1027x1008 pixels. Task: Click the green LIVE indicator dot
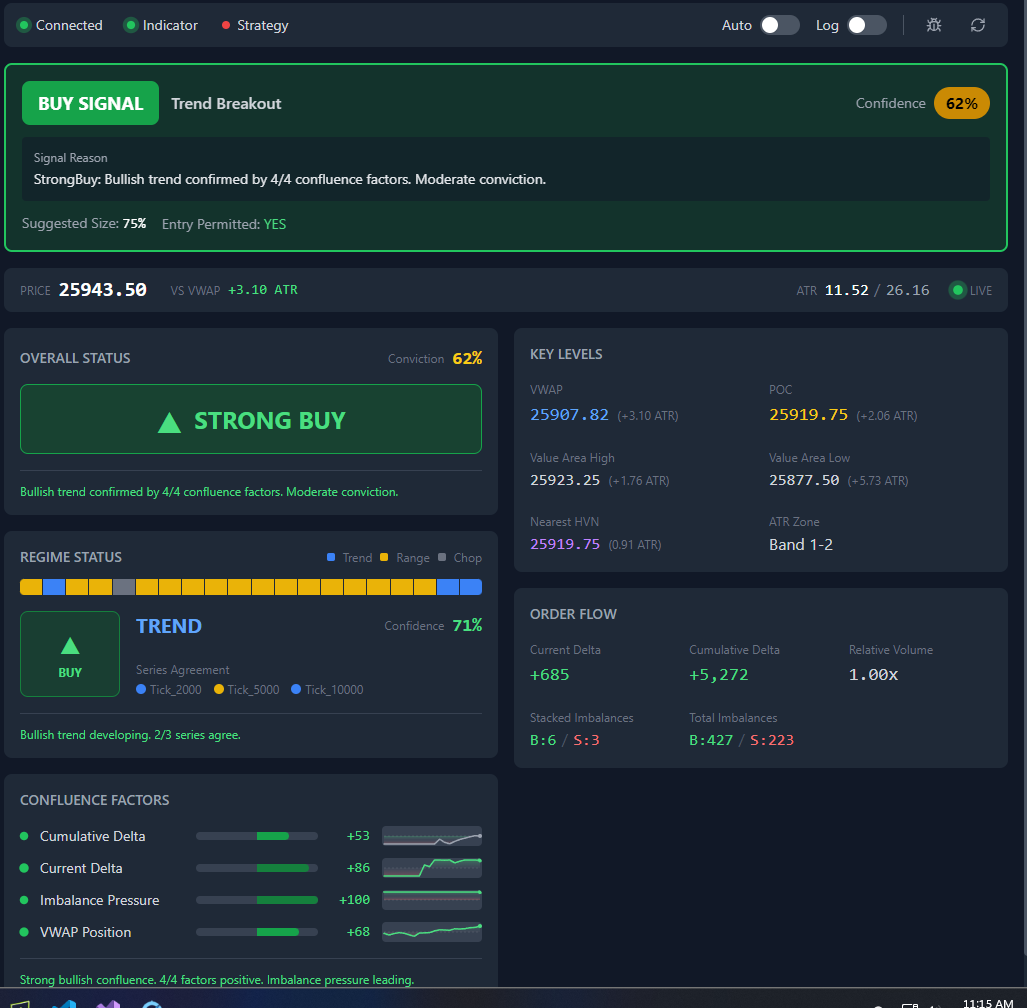[x=958, y=290]
